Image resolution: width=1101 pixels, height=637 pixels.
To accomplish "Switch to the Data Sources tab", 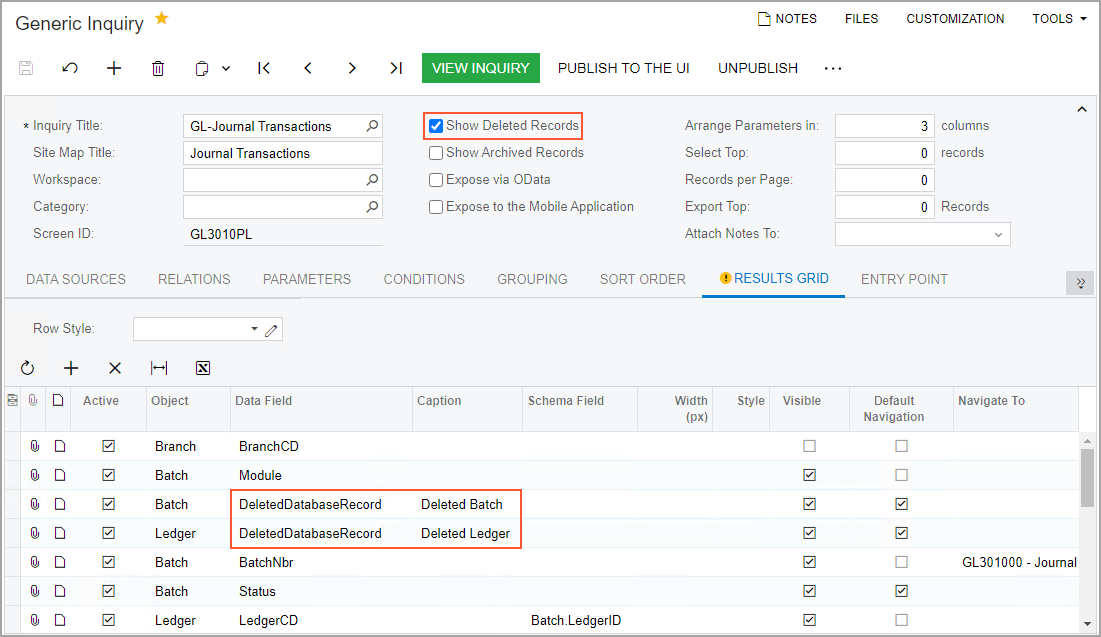I will pos(76,279).
